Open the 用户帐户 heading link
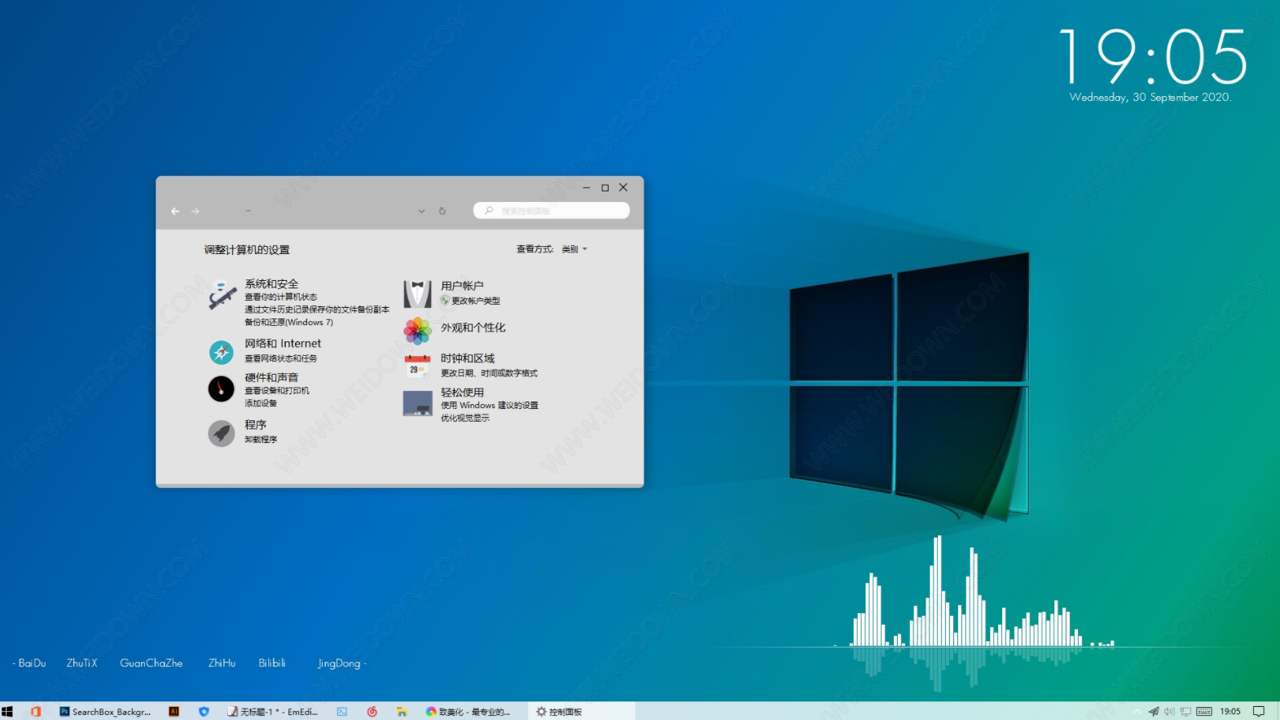This screenshot has height=720, width=1280. click(x=462, y=286)
